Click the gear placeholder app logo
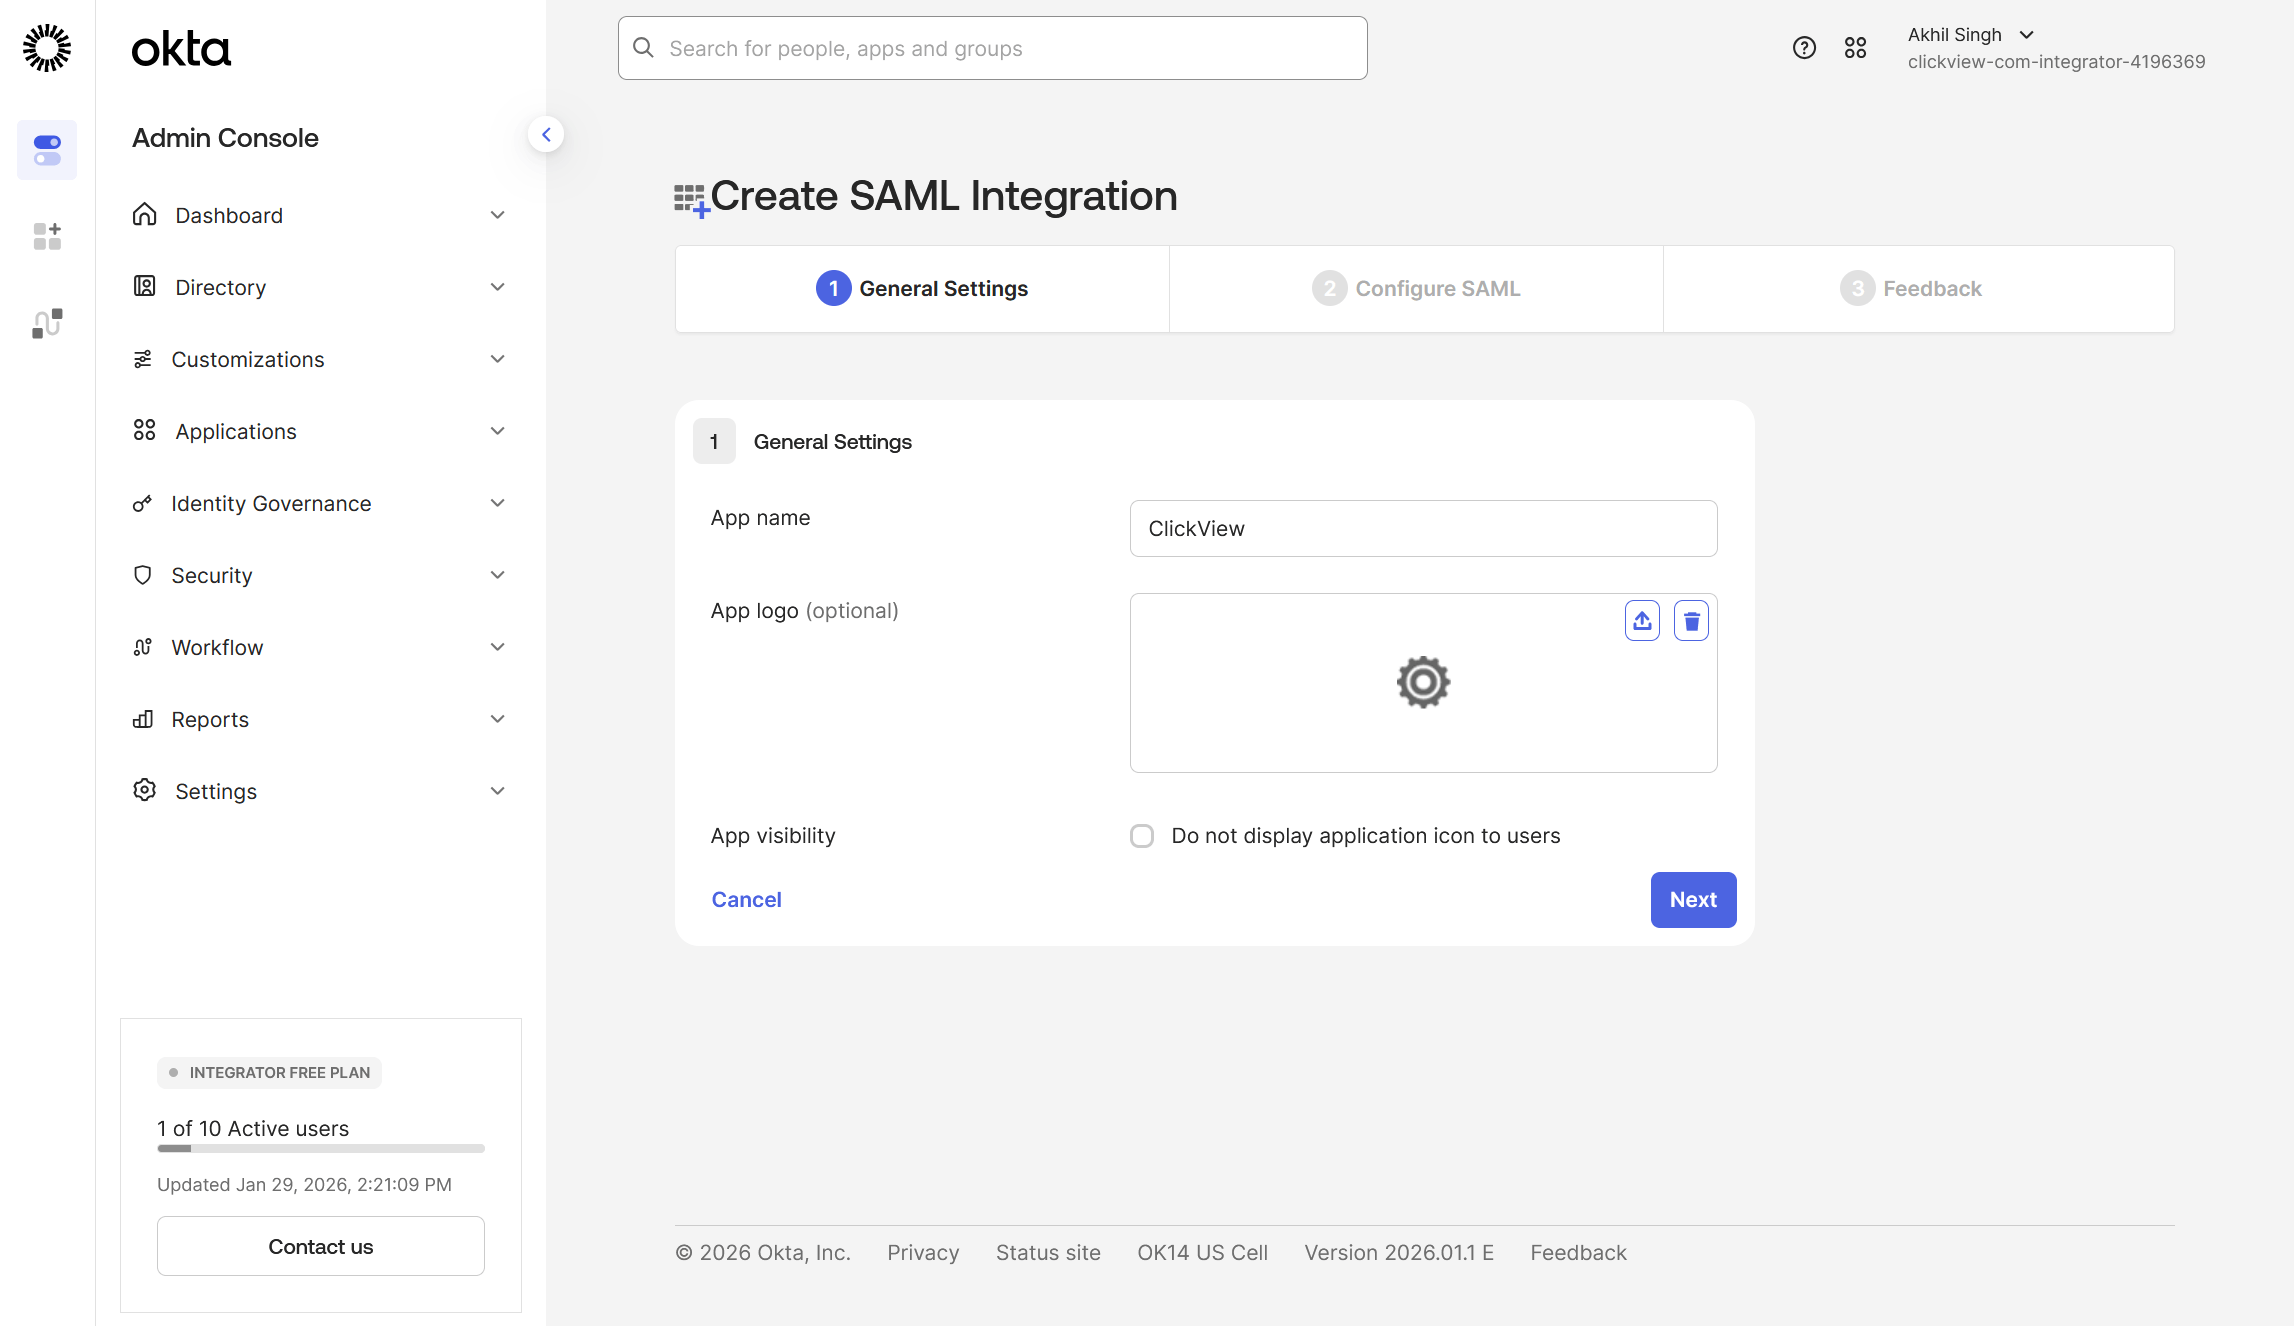The width and height of the screenshot is (2294, 1326). (x=1423, y=682)
